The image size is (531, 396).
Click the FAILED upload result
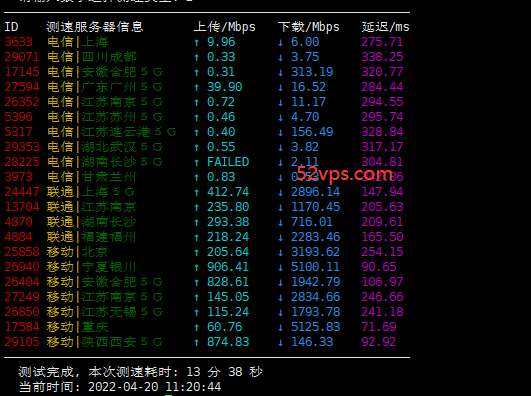tap(228, 162)
